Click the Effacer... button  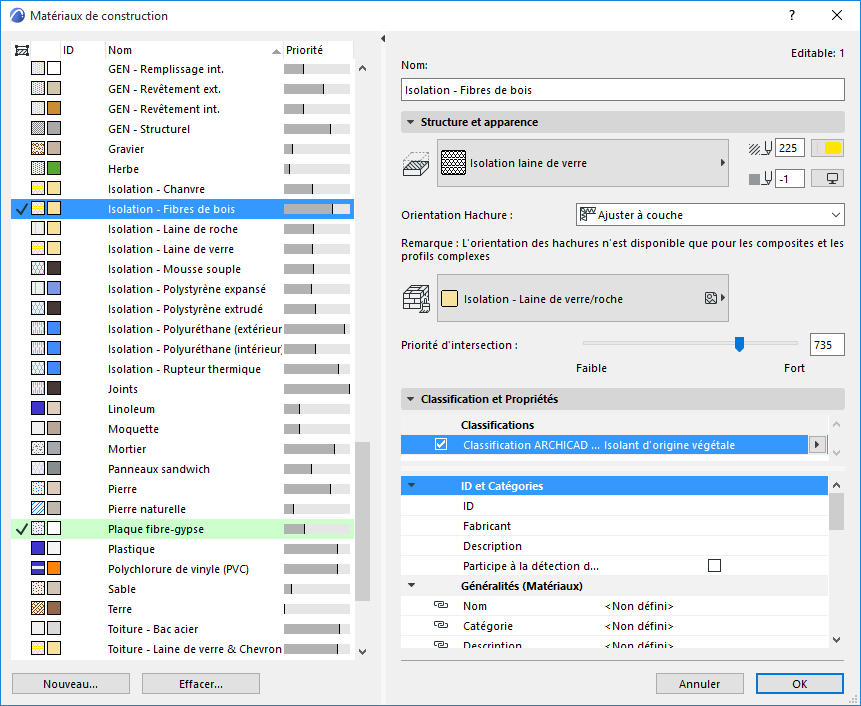point(200,683)
